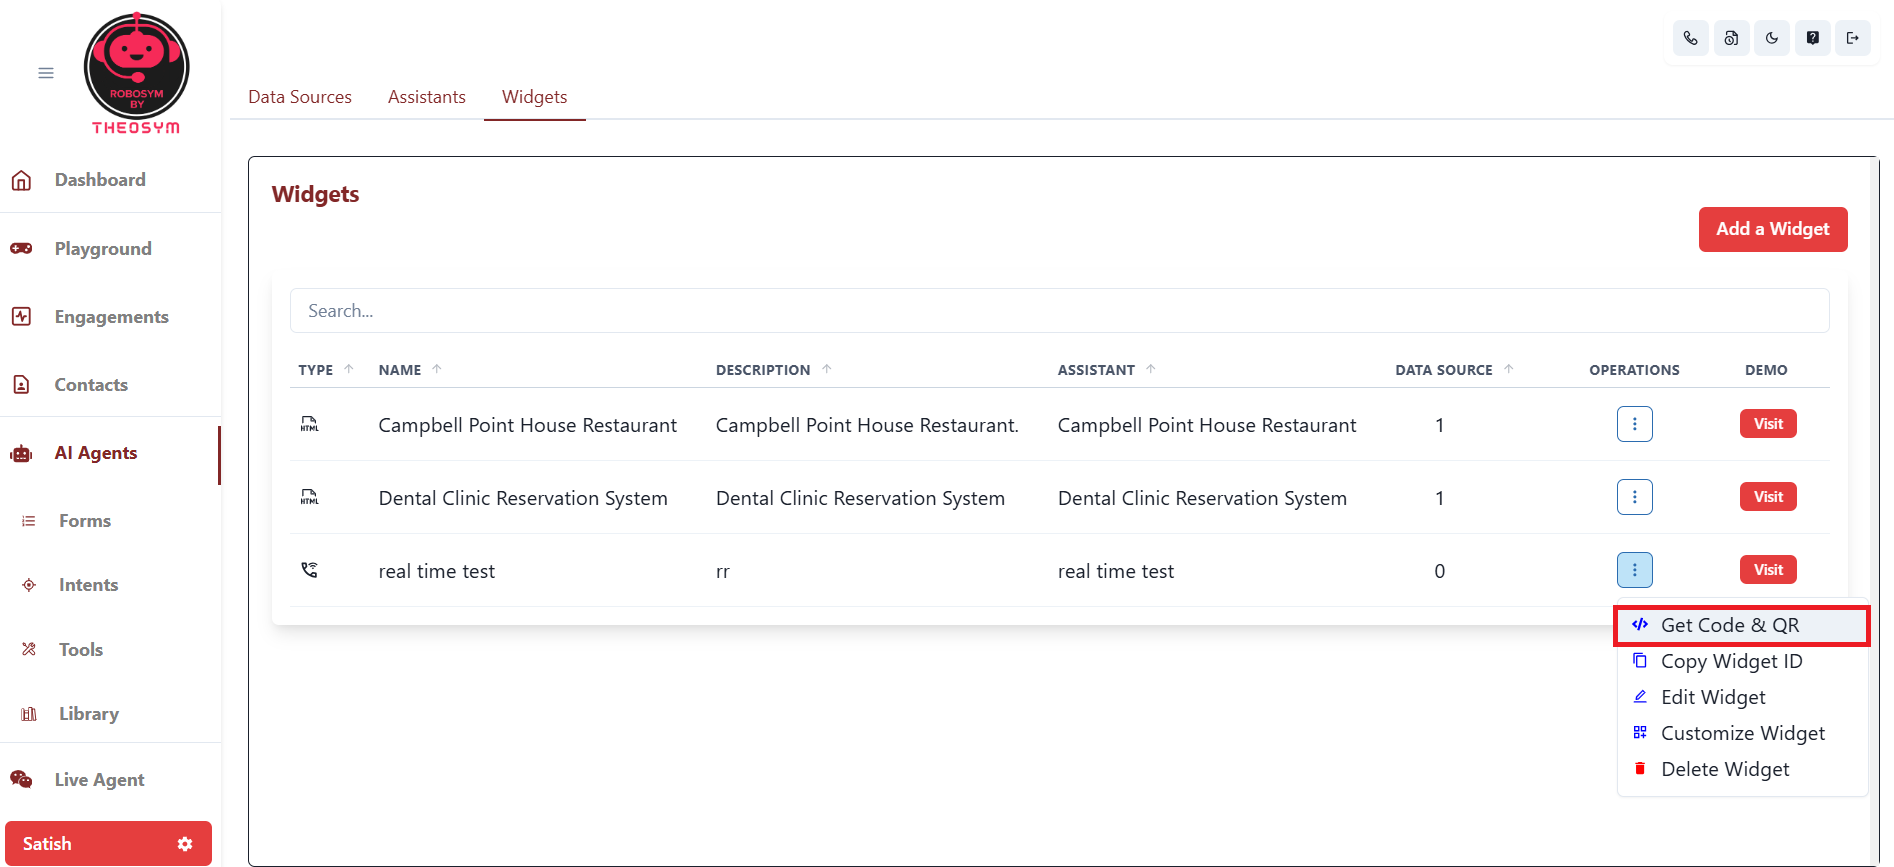The image size is (1894, 867).
Task: Click the Widgets panel heading
Action: 315,194
